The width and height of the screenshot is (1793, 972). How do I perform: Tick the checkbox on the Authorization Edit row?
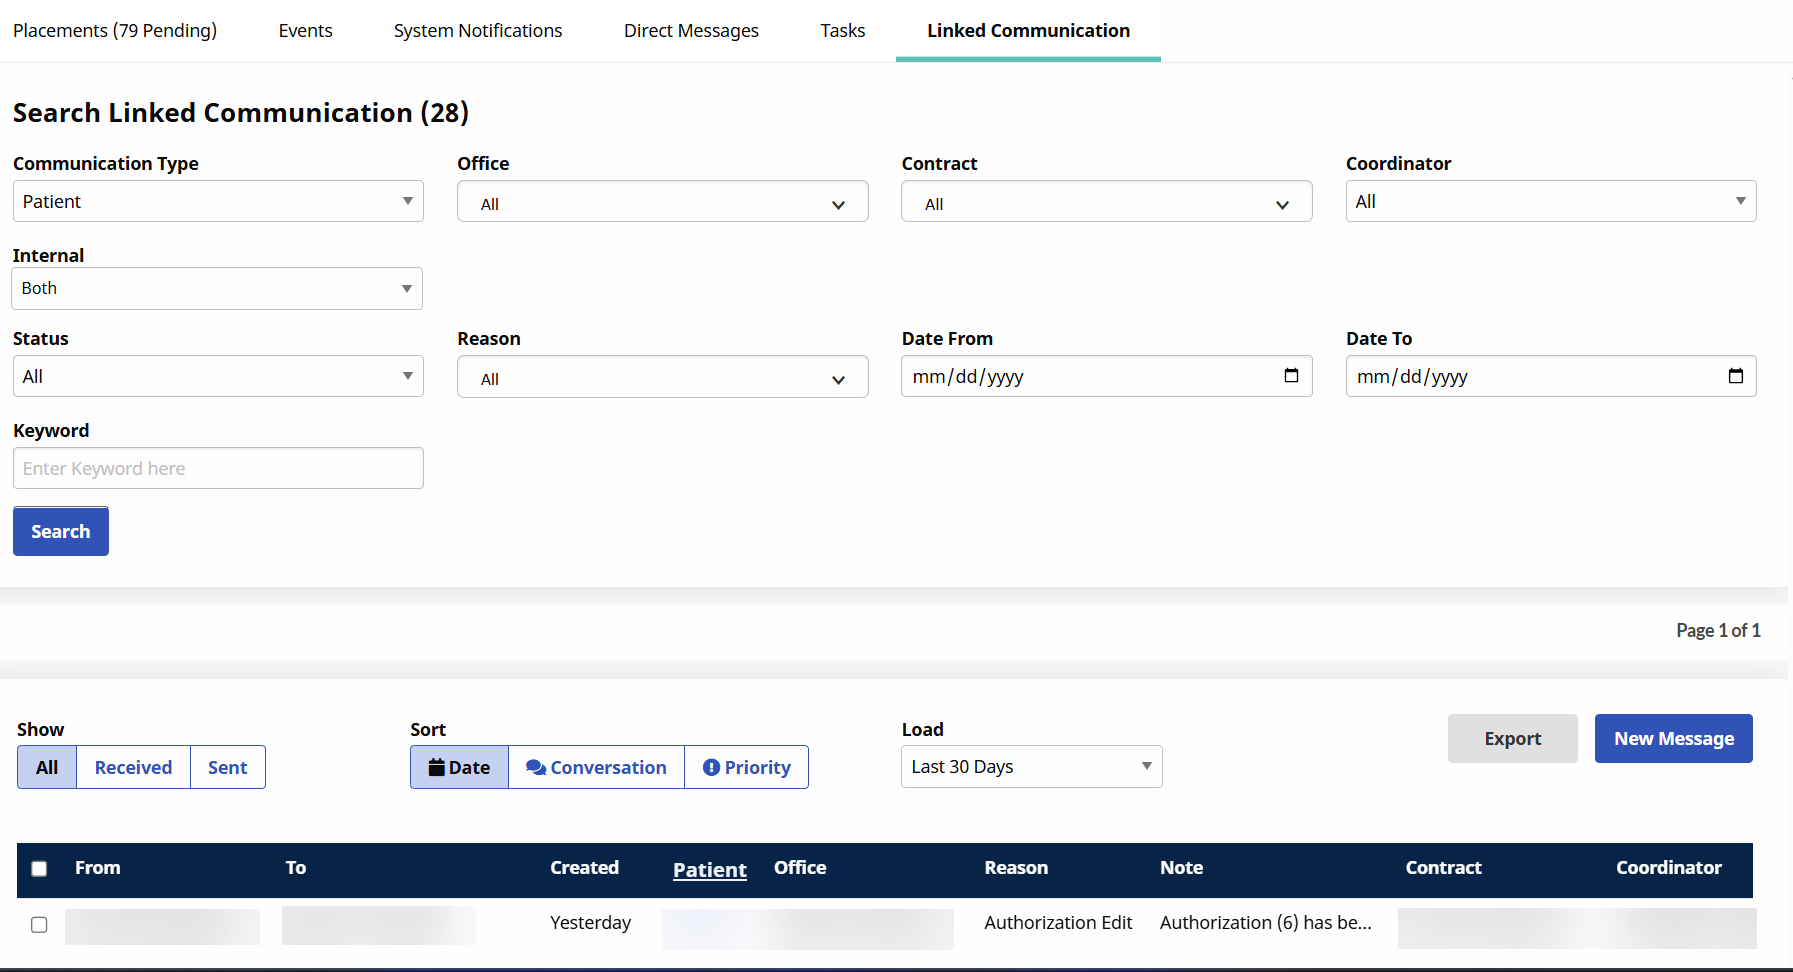click(x=39, y=924)
